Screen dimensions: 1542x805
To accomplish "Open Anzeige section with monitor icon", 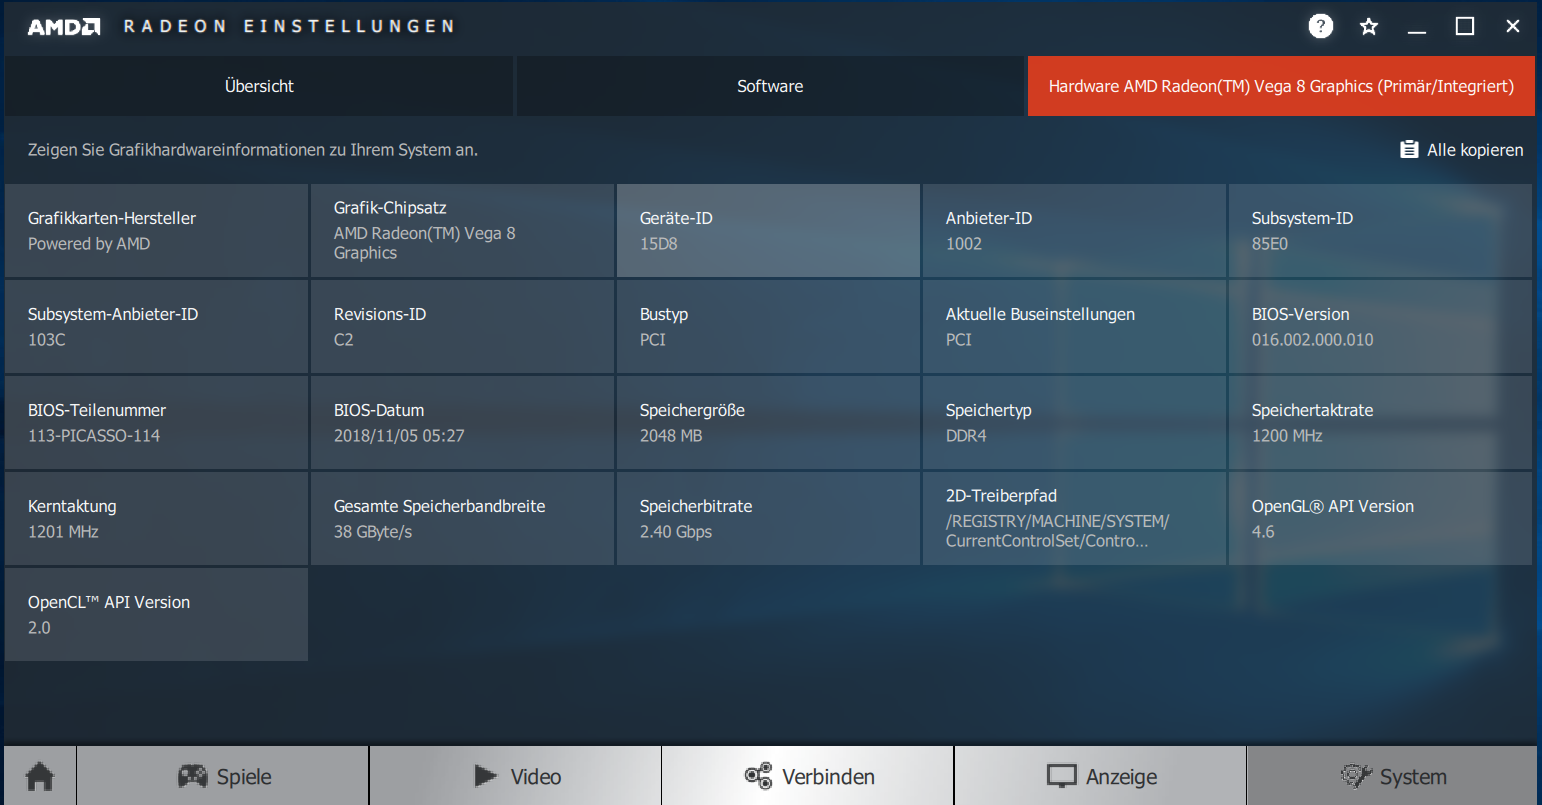I will pyautogui.click(x=1100, y=776).
